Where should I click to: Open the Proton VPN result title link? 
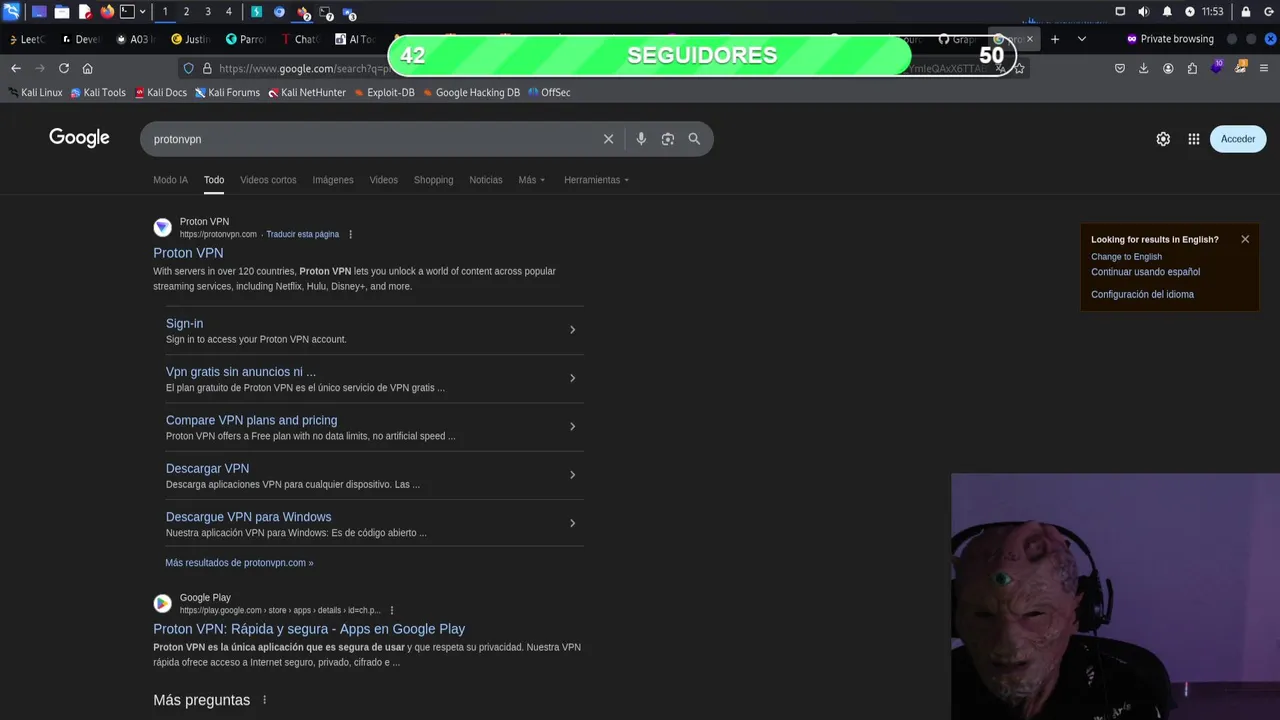tap(188, 253)
